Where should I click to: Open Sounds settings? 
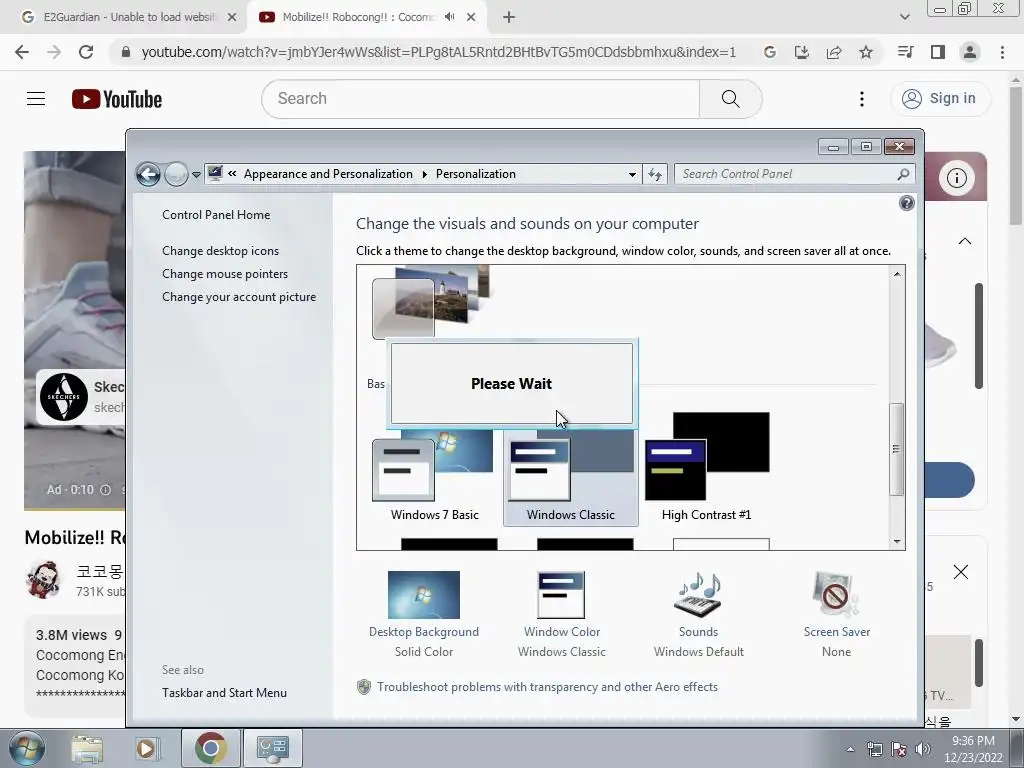pos(699,615)
